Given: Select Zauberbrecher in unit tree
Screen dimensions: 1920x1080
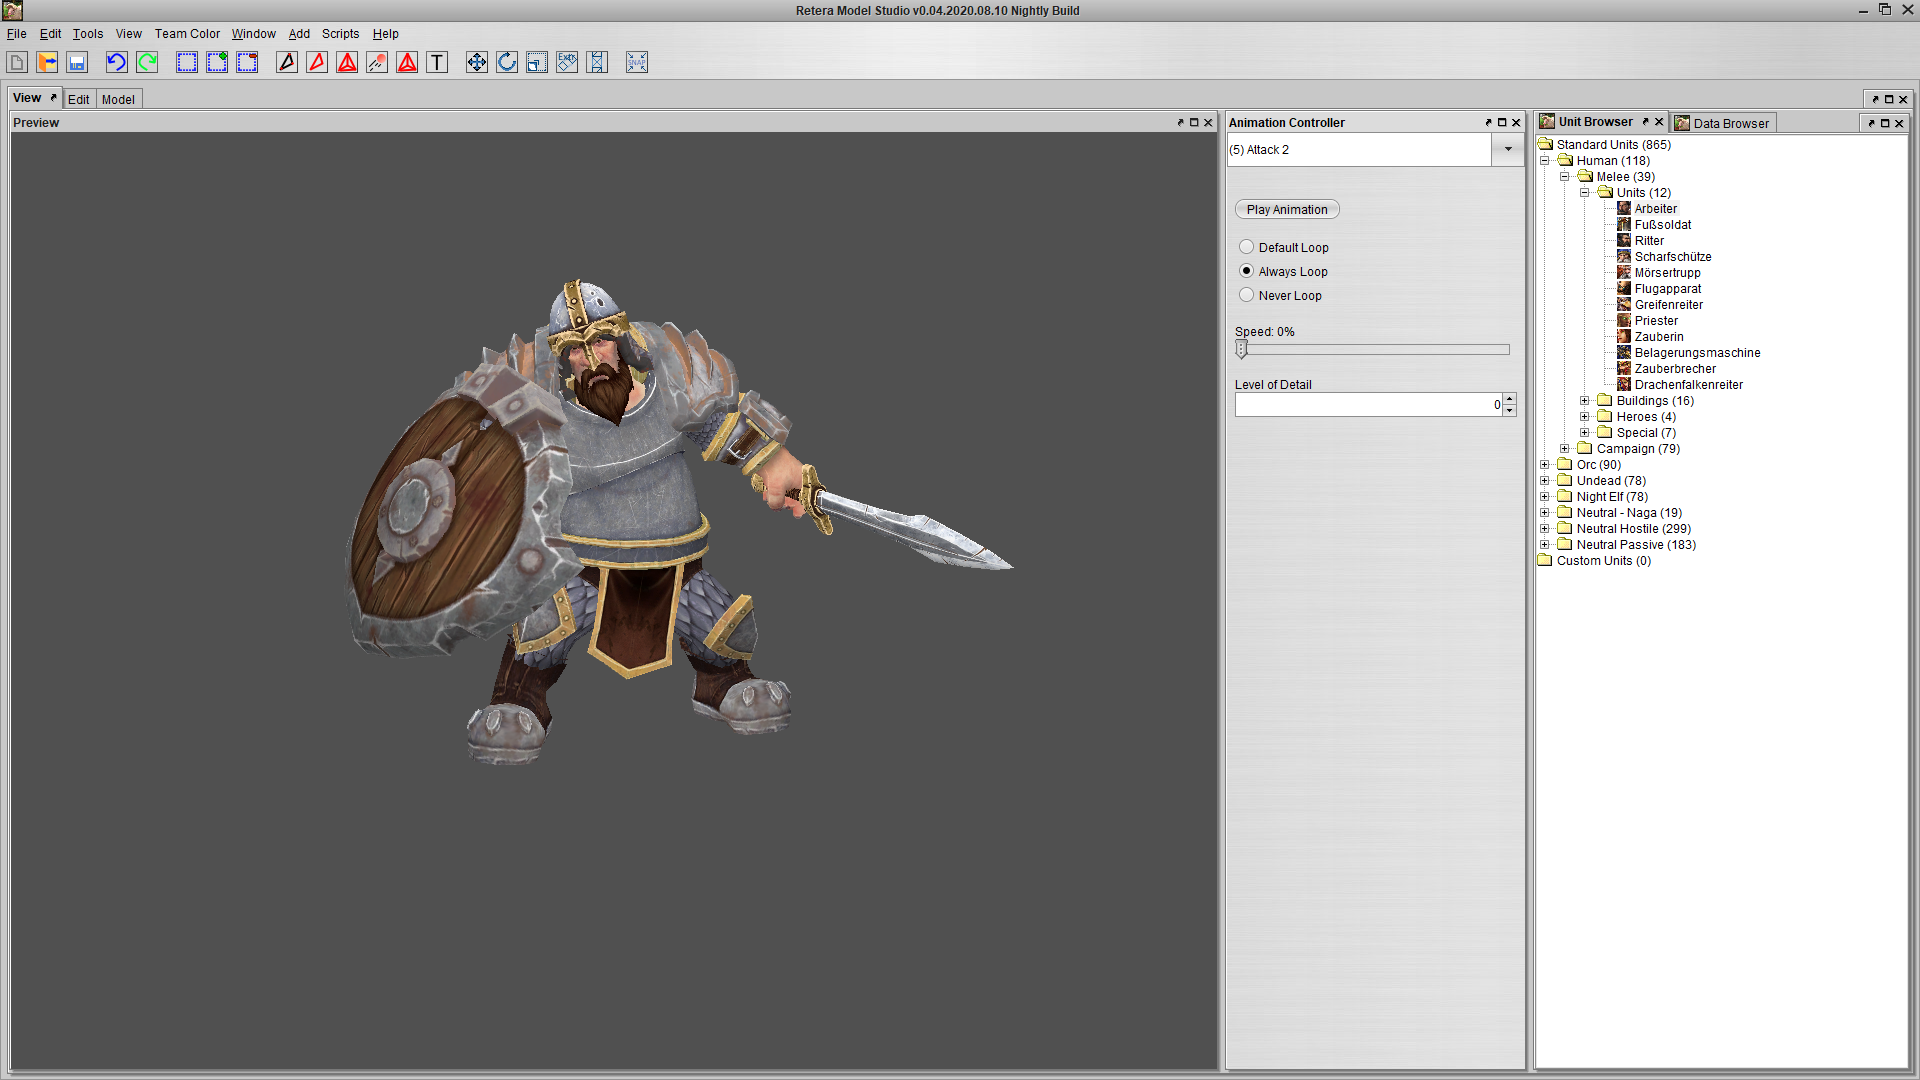Looking at the screenshot, I should [x=1675, y=369].
